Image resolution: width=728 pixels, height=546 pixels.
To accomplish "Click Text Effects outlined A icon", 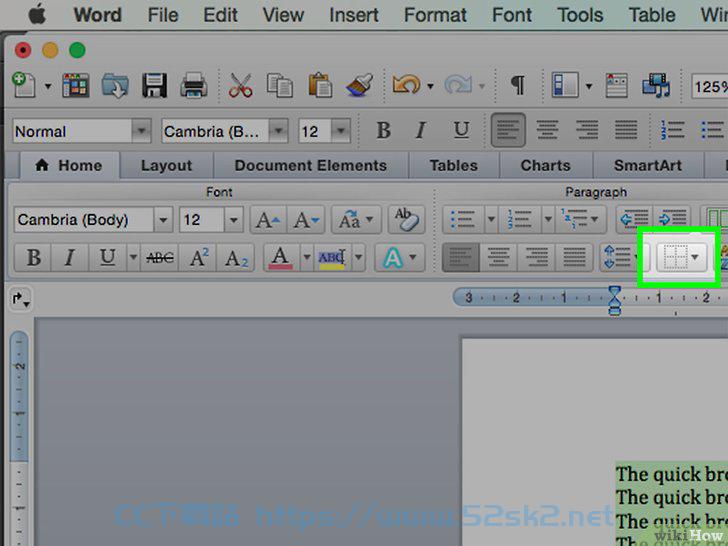I will 393,257.
